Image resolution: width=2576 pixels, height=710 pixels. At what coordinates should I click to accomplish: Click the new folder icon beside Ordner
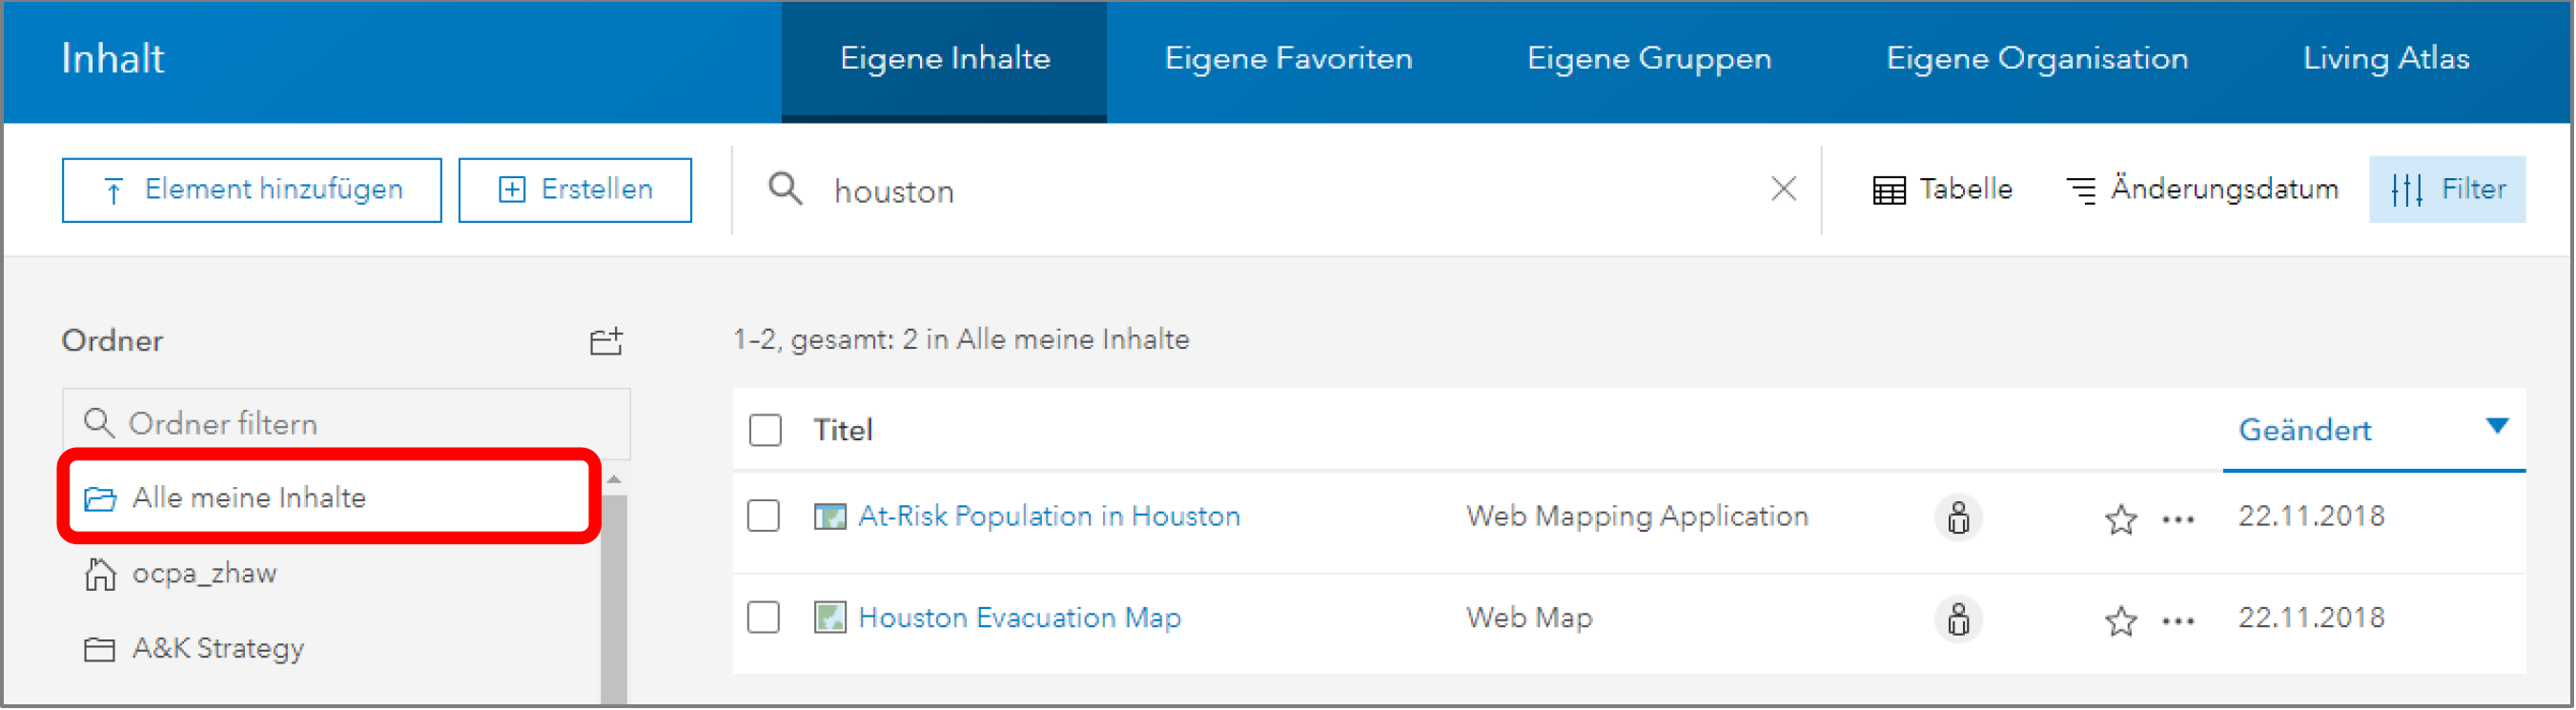coord(605,342)
